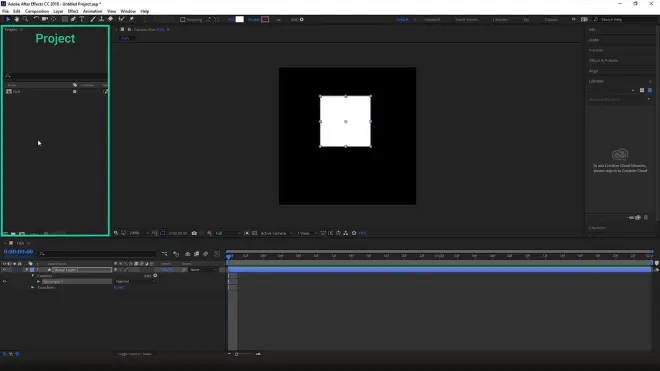
Task: Click the timeline layer search field
Action: tap(98, 254)
